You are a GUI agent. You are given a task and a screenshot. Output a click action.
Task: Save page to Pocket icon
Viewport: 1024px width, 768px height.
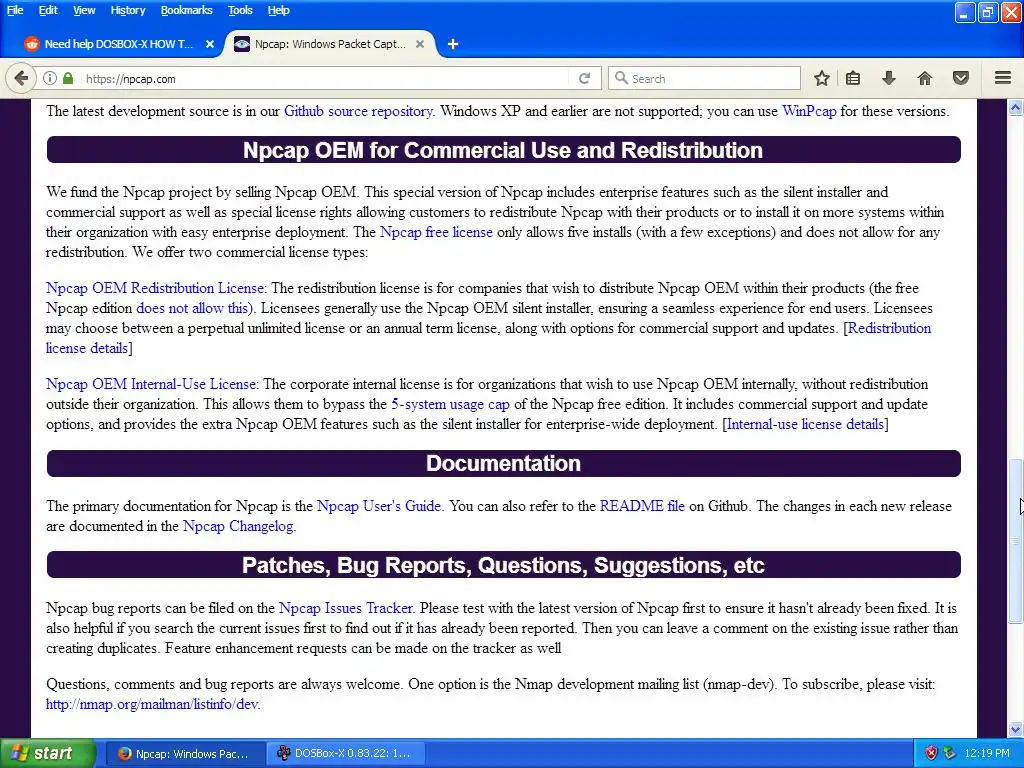point(961,78)
